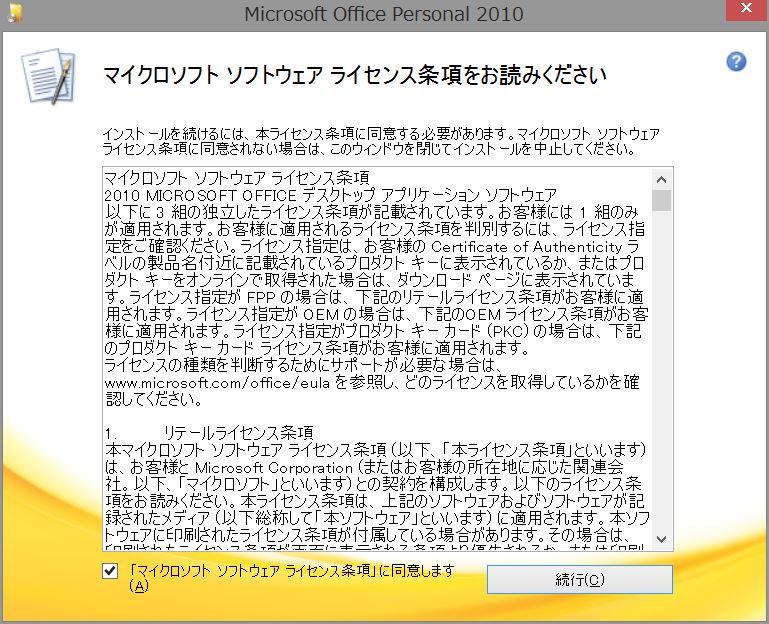Uncheck the license terms agreement checkbox
Image resolution: width=769 pixels, height=624 pixels.
point(110,571)
